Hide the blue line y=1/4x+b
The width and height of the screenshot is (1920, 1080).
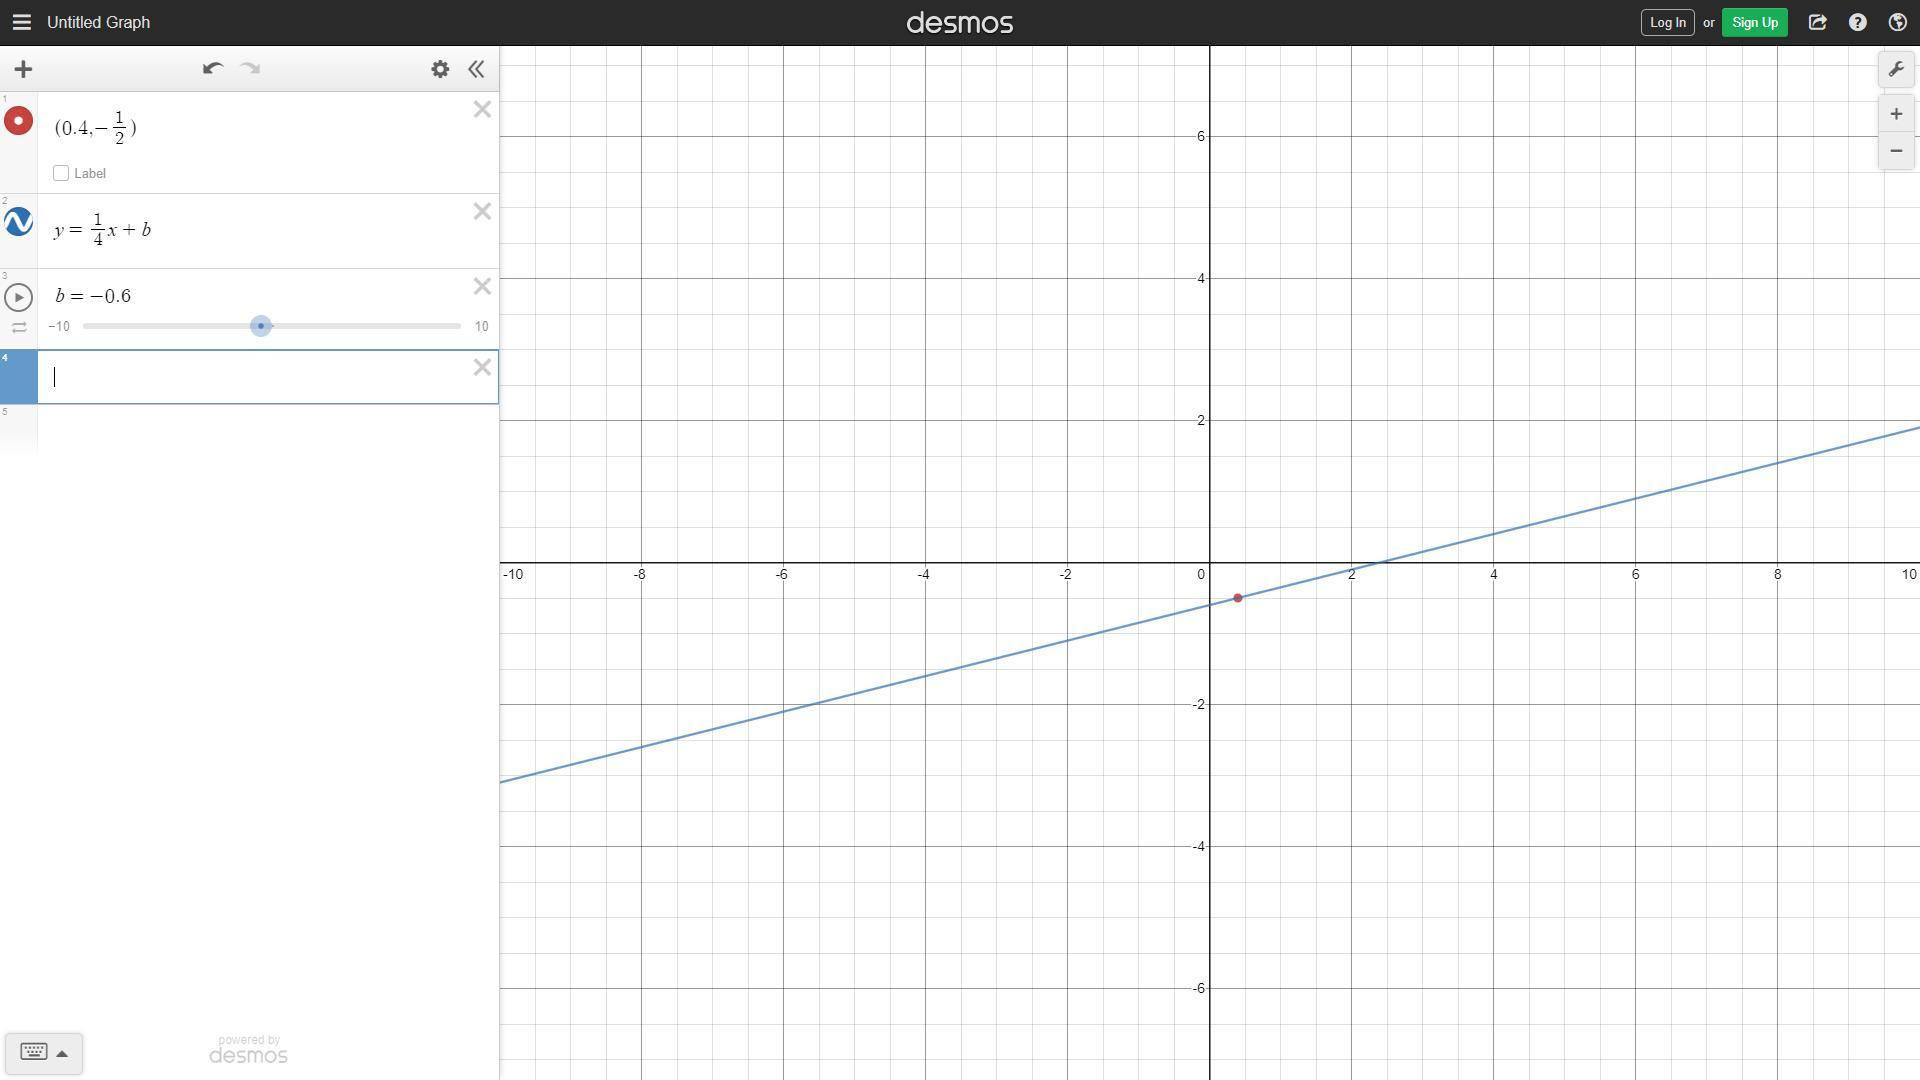click(18, 222)
